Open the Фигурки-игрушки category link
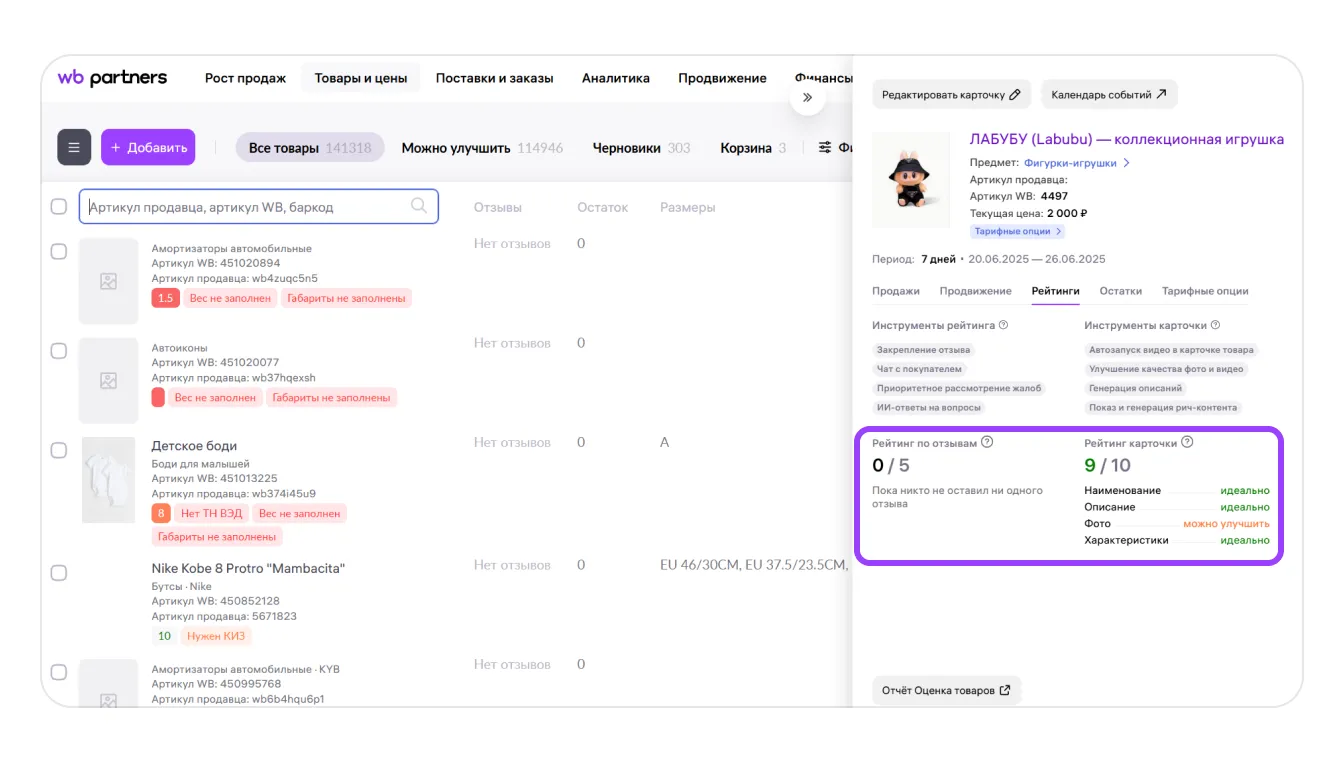1344x762 pixels. [1076, 163]
